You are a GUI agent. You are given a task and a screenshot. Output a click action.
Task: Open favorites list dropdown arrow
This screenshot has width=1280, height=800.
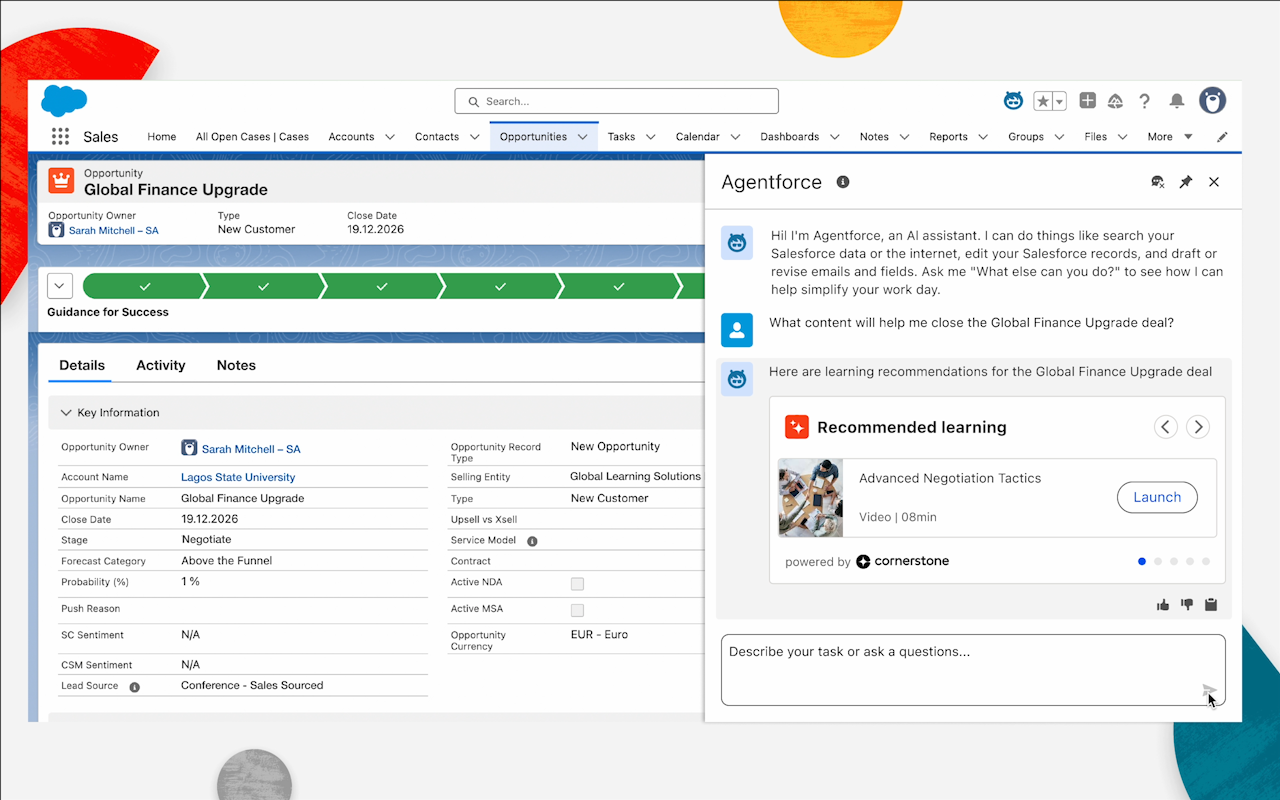pos(1059,101)
